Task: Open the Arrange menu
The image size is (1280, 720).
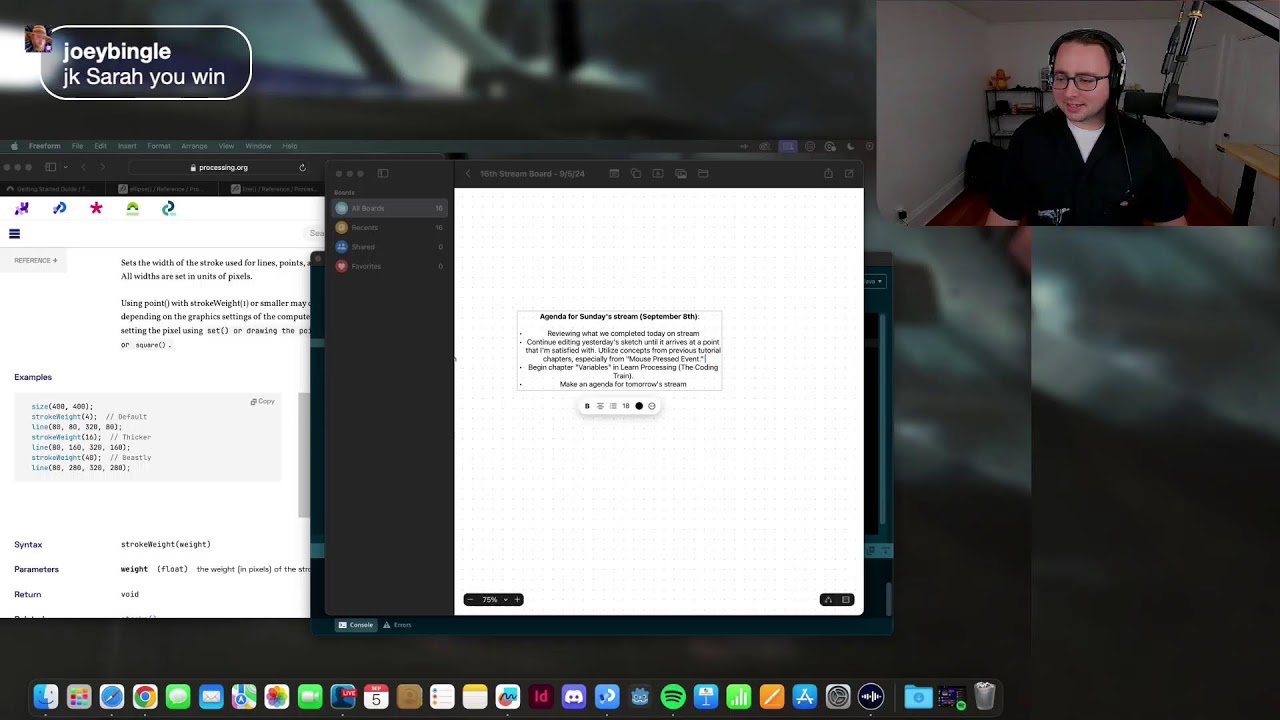Action: click(194, 146)
